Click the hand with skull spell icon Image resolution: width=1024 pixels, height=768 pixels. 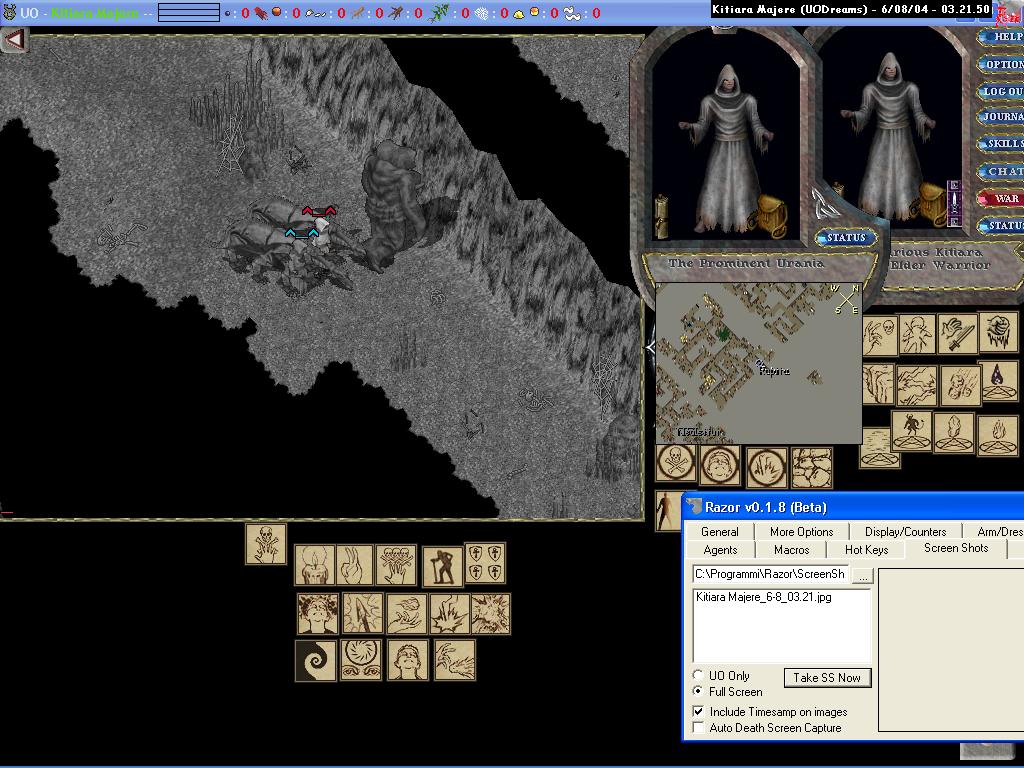[880, 335]
